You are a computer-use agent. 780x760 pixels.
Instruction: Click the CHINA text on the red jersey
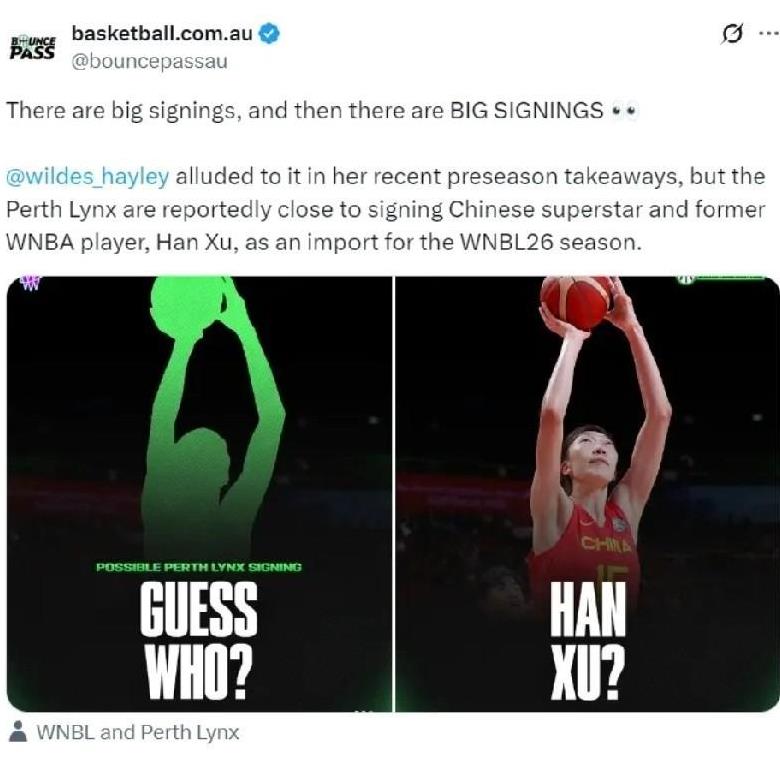pyautogui.click(x=606, y=544)
